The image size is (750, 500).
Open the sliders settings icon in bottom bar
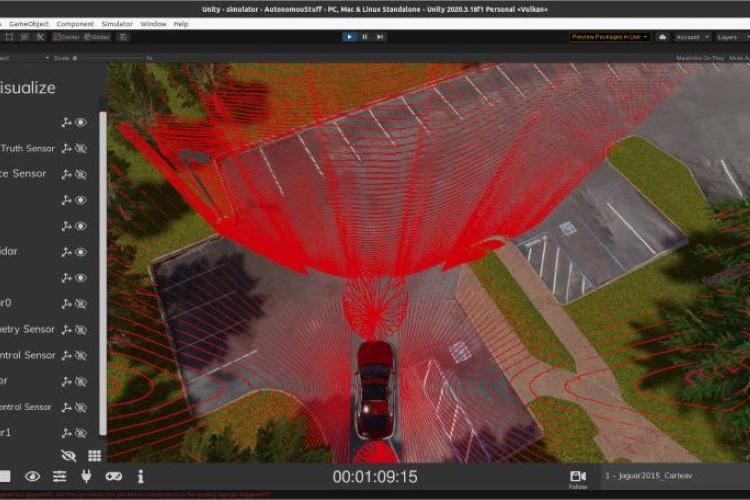59,477
